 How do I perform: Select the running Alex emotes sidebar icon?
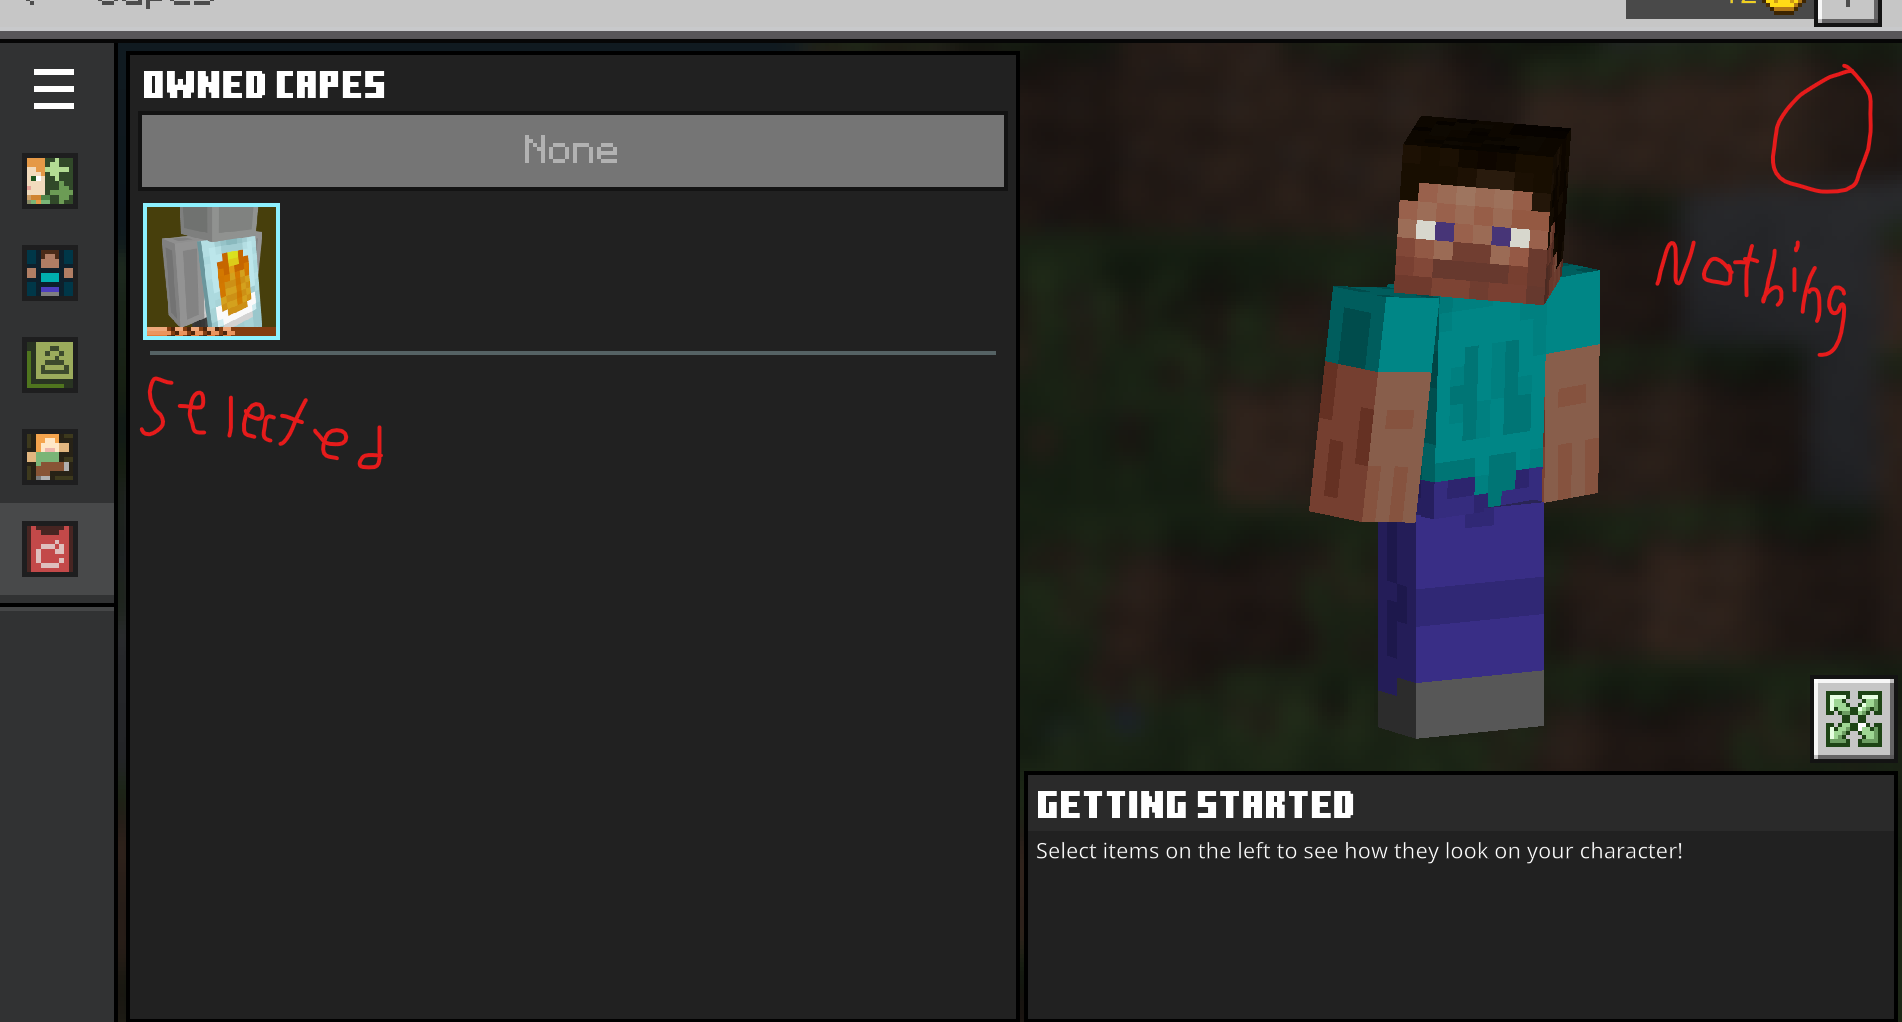[50, 457]
